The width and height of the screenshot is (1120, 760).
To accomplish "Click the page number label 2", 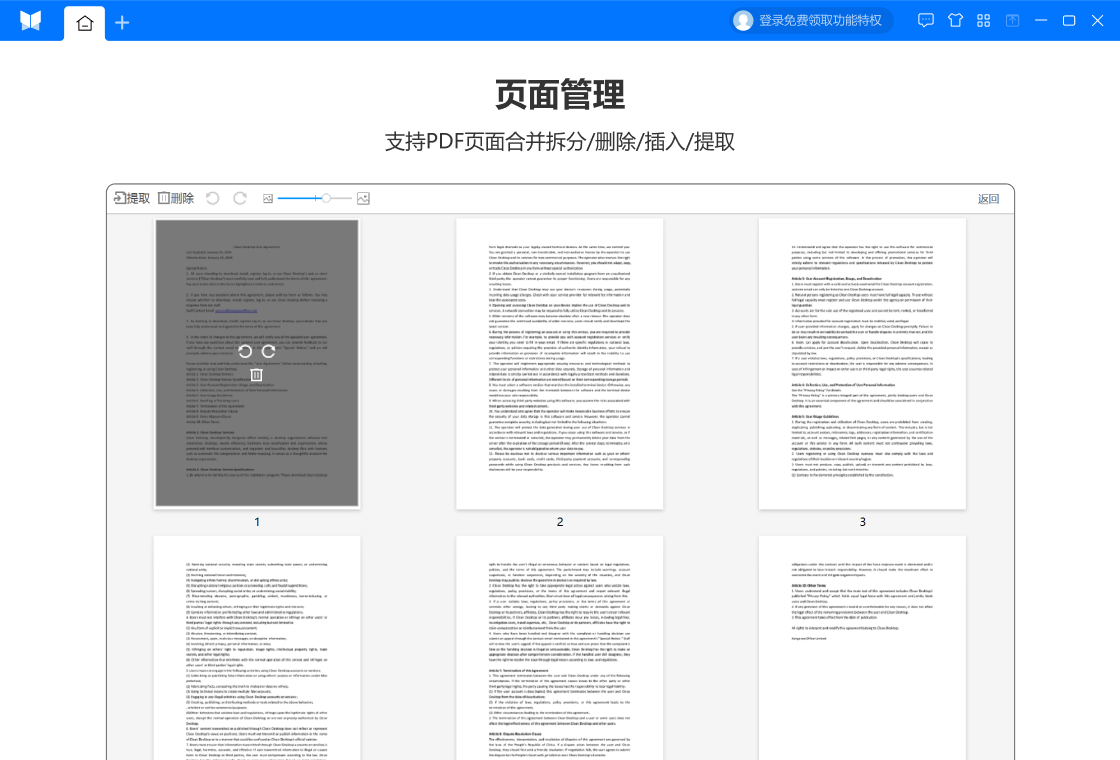I will [560, 522].
